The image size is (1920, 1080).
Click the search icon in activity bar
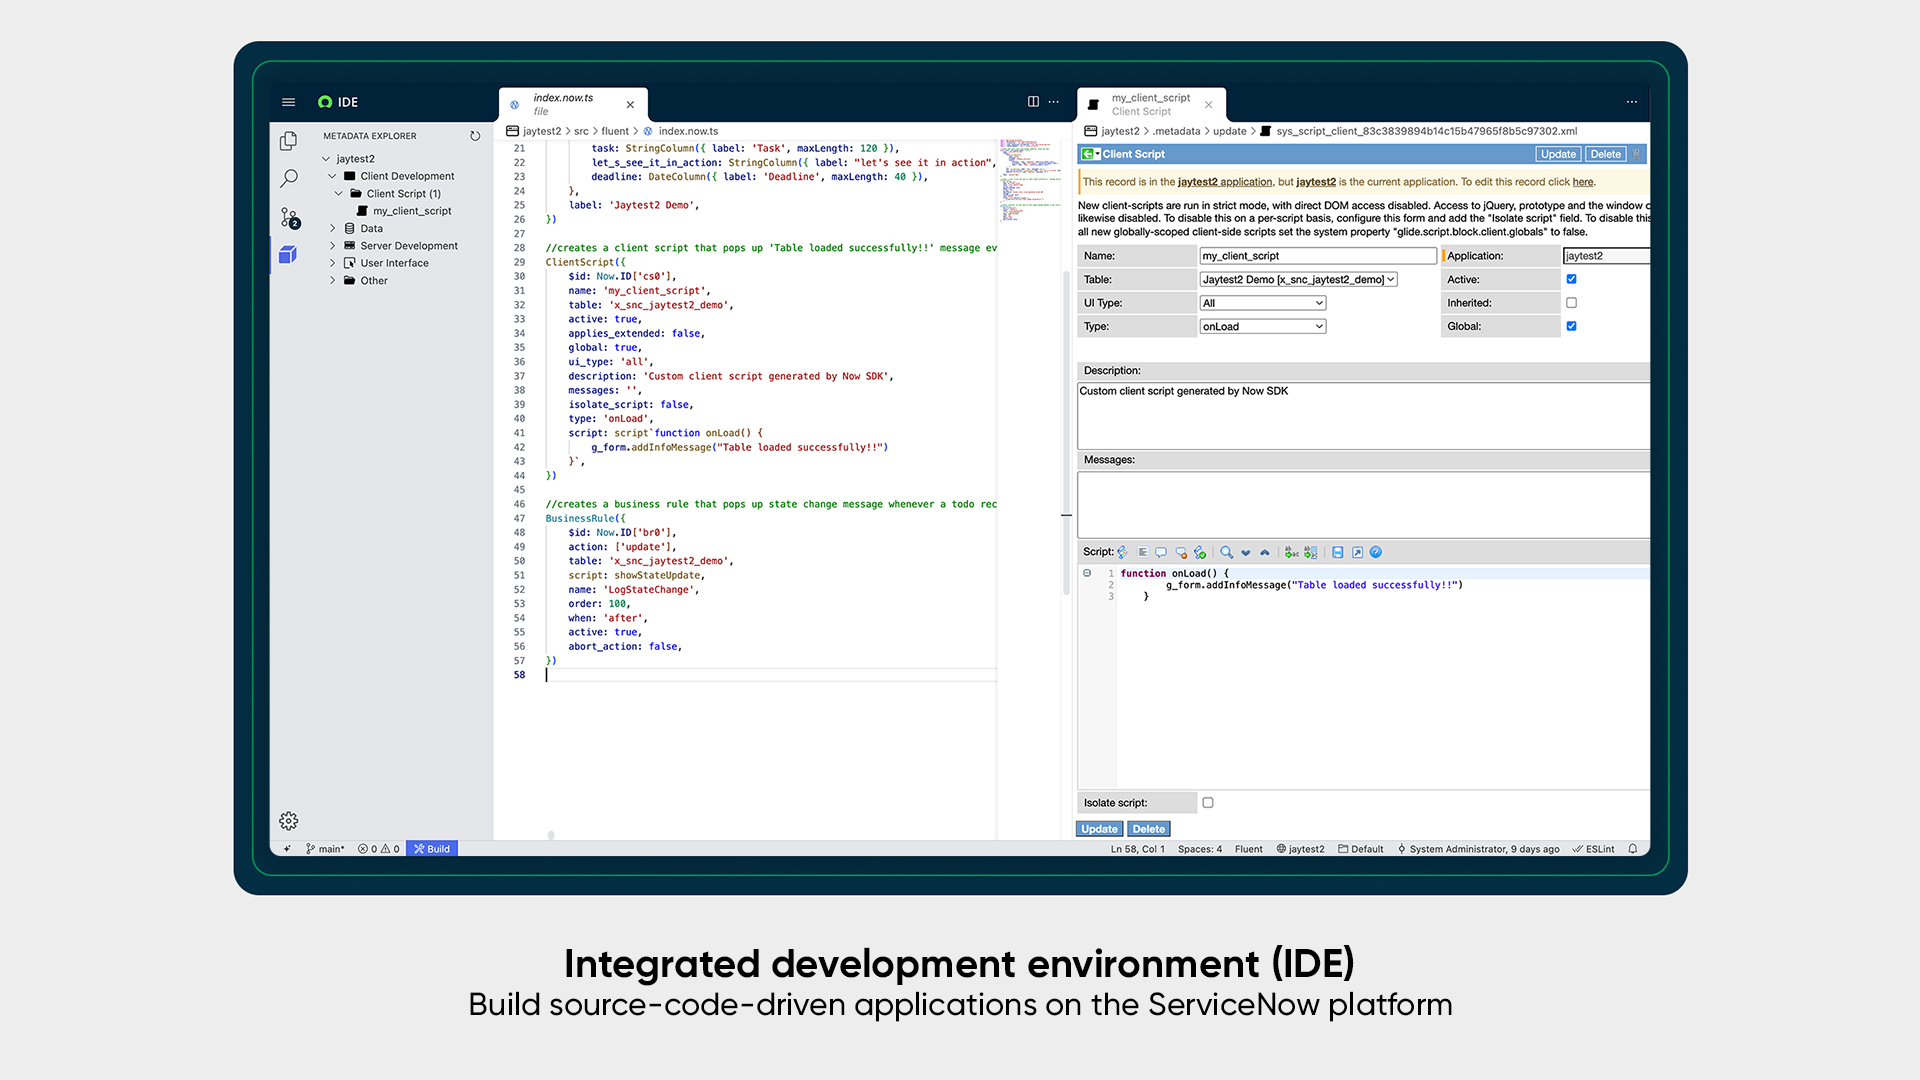[289, 179]
